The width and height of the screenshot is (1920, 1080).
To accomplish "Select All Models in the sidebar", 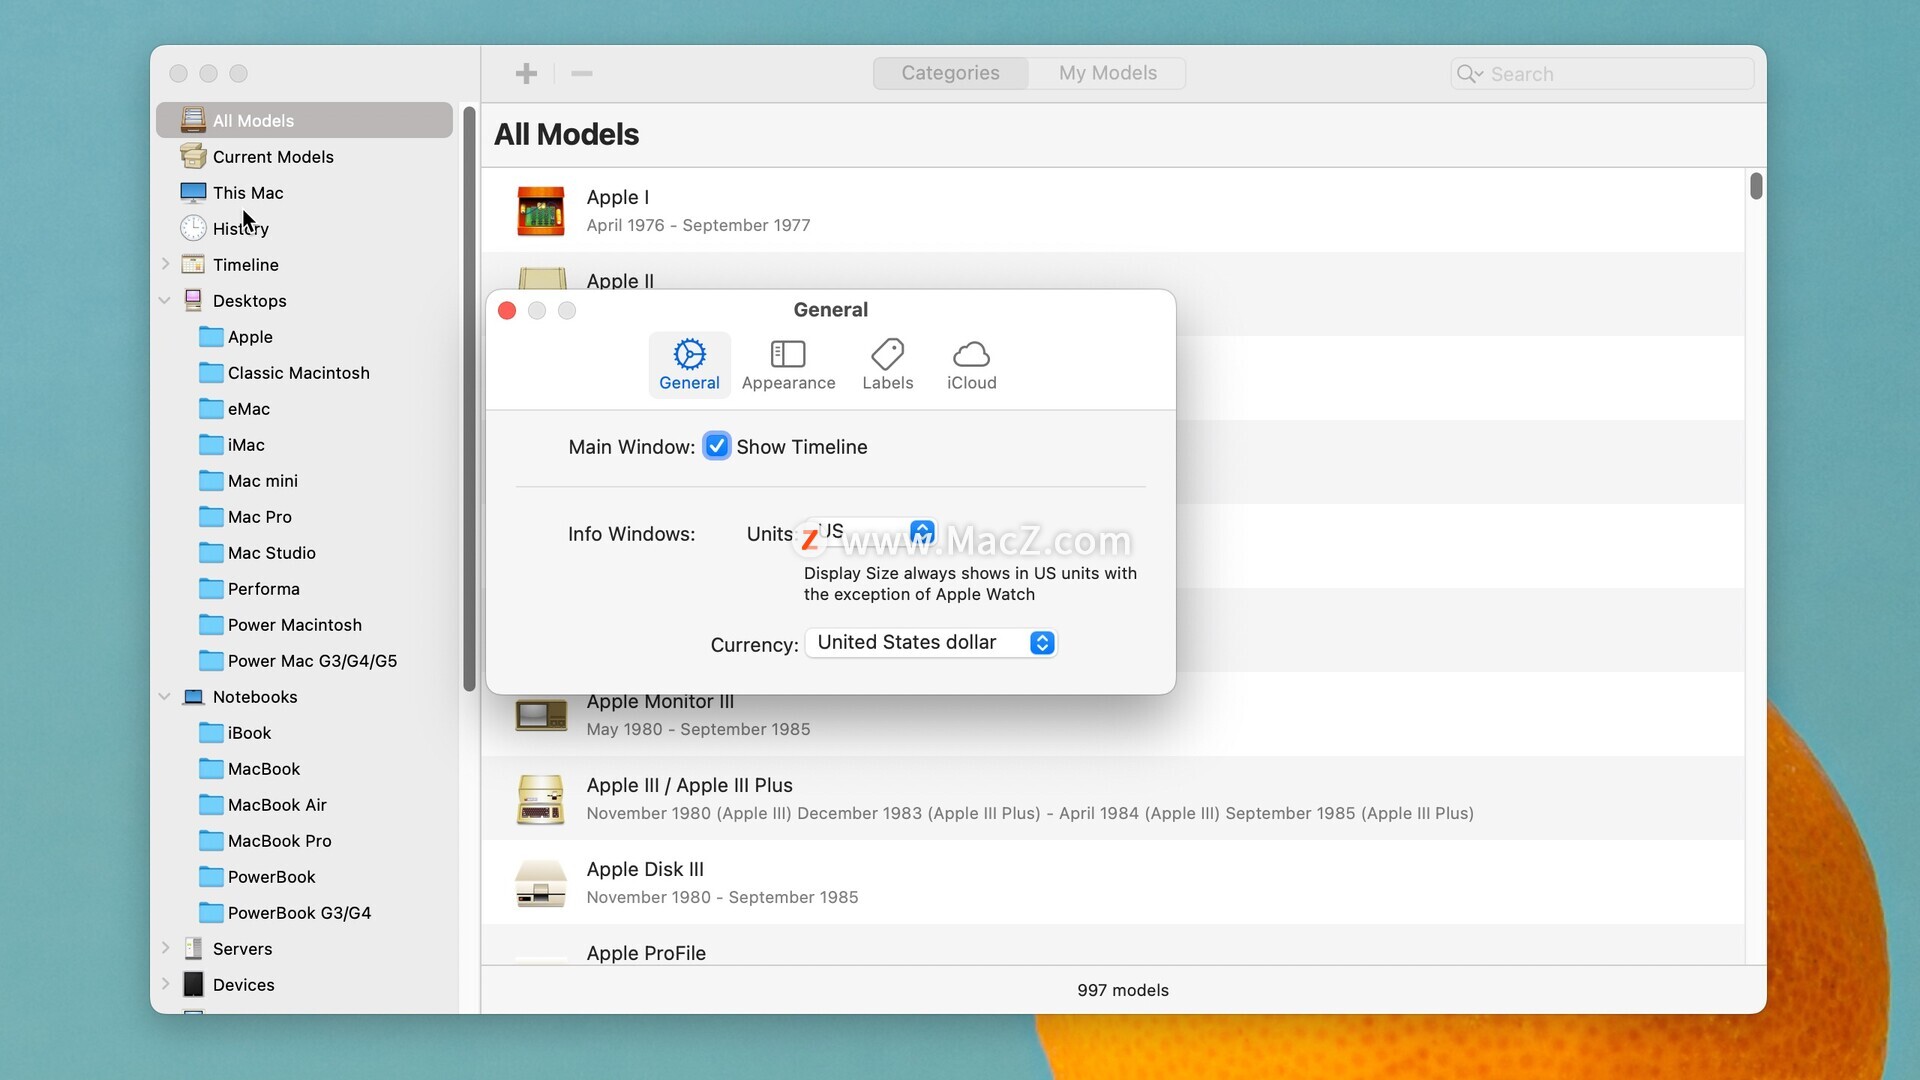I will pyautogui.click(x=304, y=120).
